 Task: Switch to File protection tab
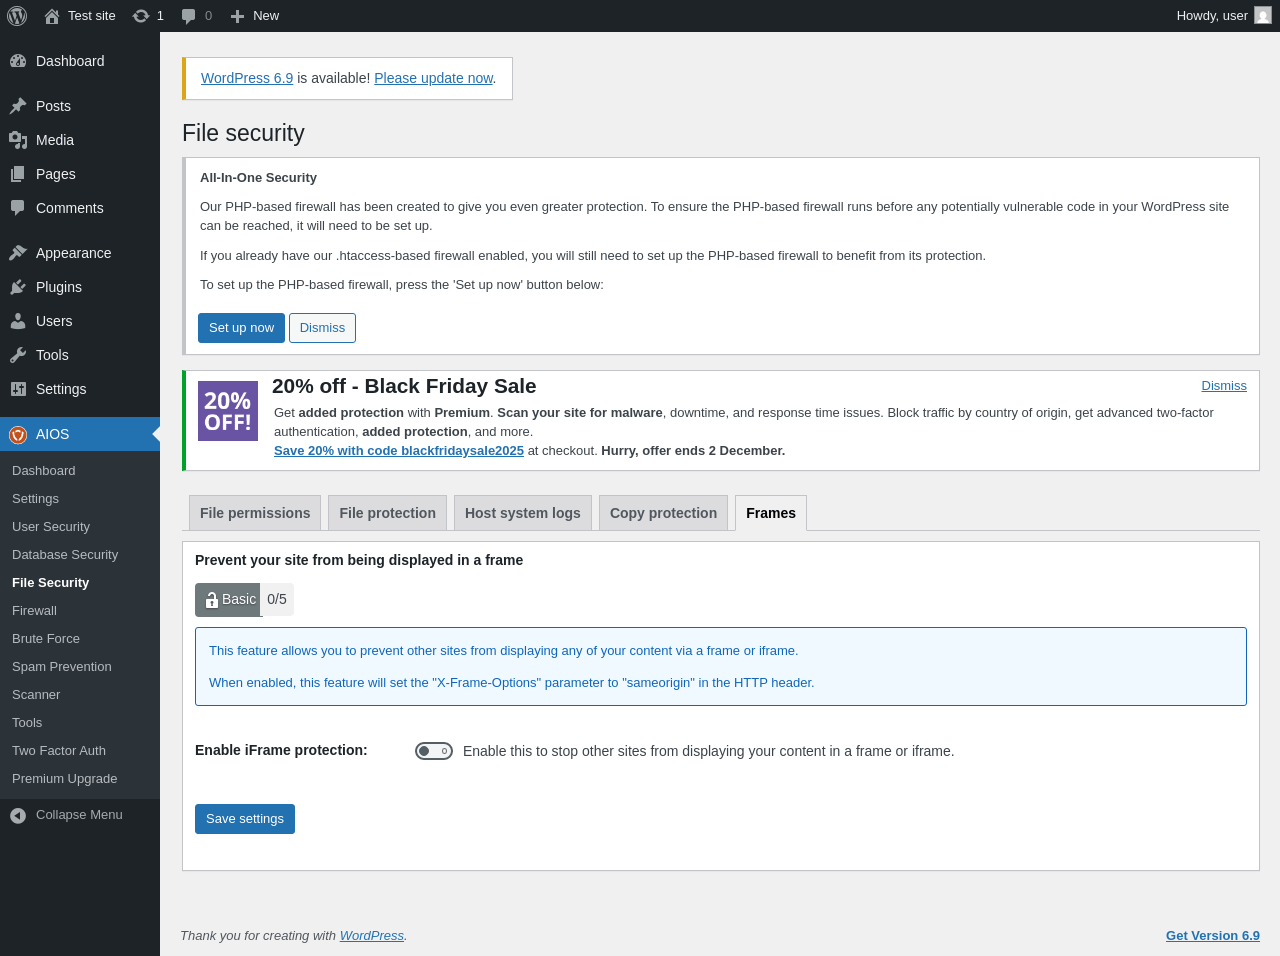[x=388, y=513]
